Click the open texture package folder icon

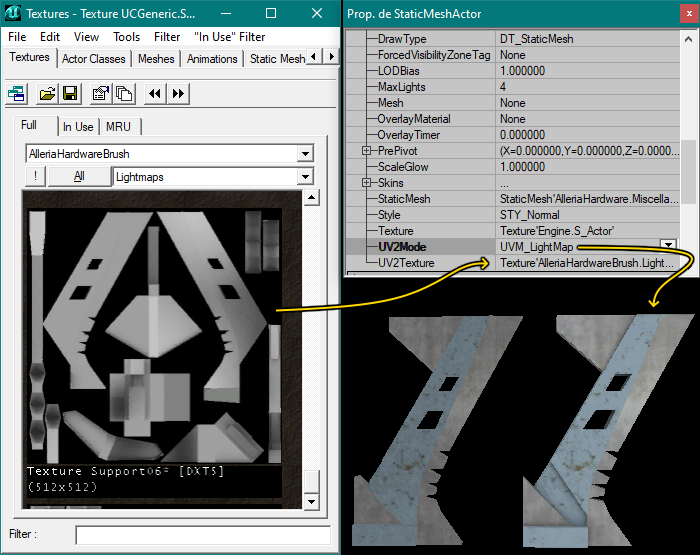(x=47, y=93)
